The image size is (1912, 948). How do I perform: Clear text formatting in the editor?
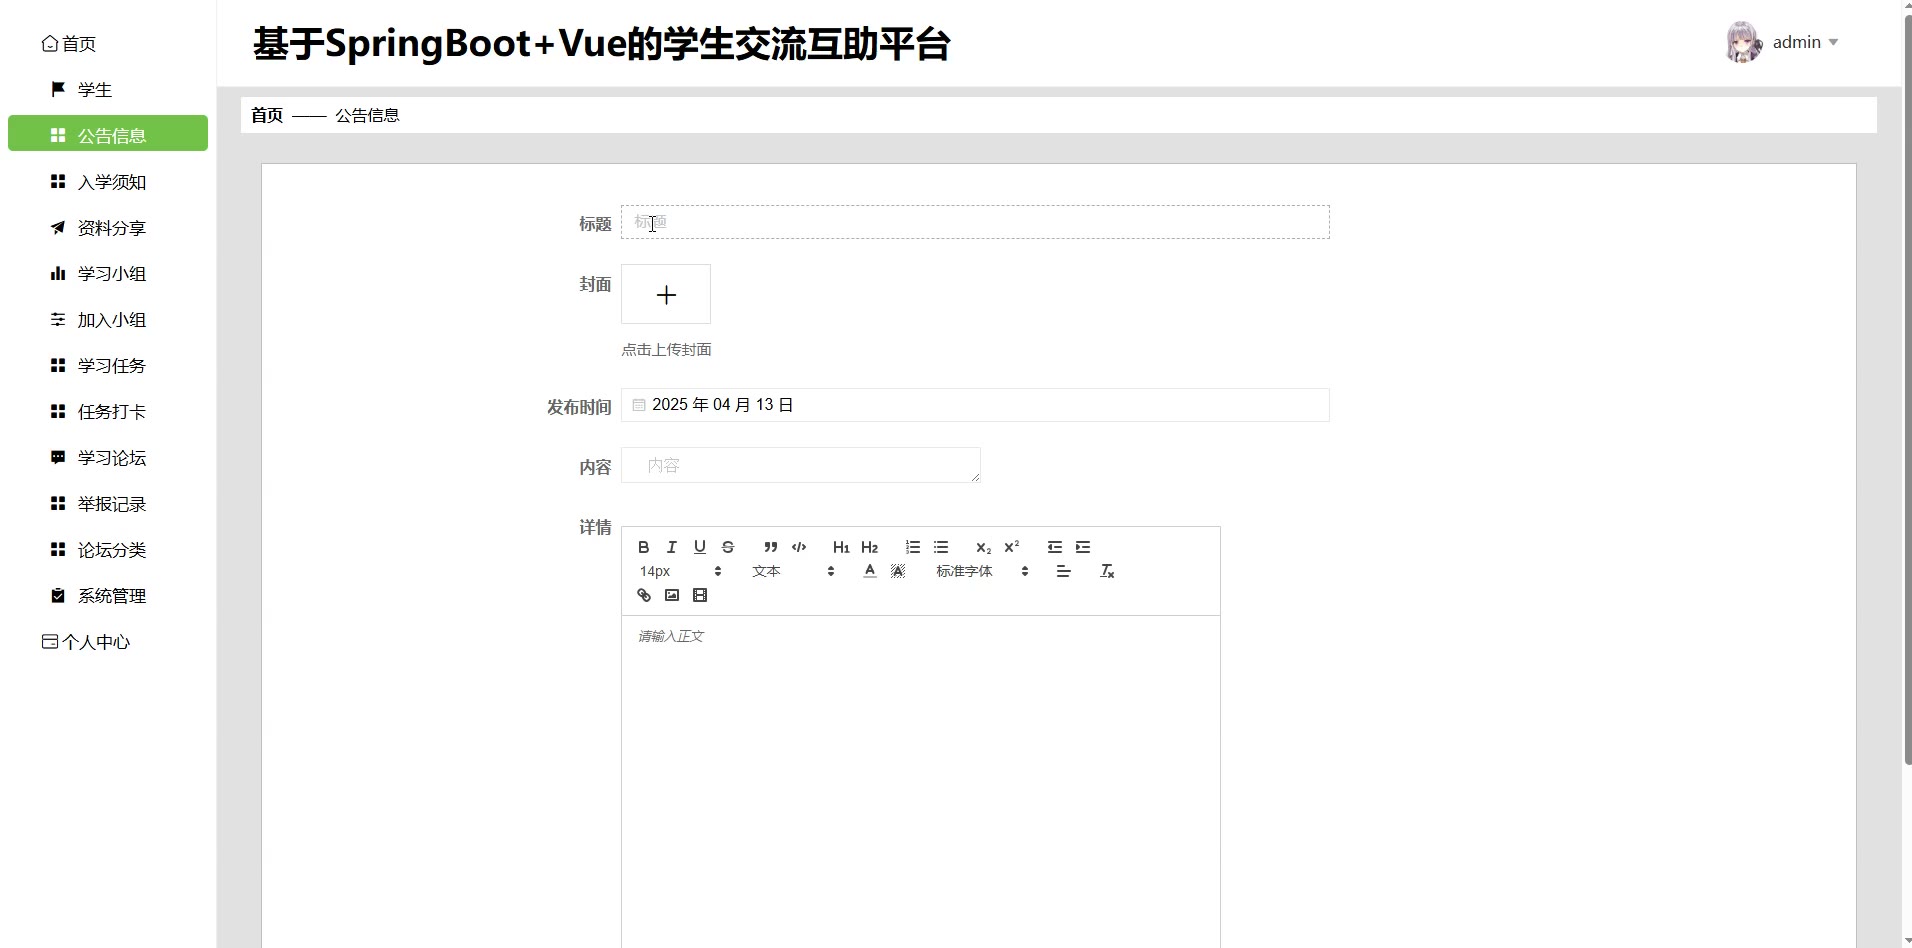(x=1107, y=571)
